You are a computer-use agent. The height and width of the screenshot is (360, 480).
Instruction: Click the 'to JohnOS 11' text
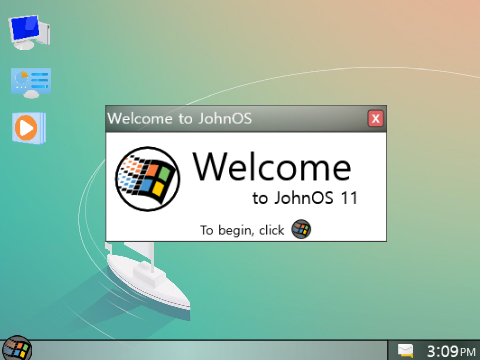tap(305, 198)
